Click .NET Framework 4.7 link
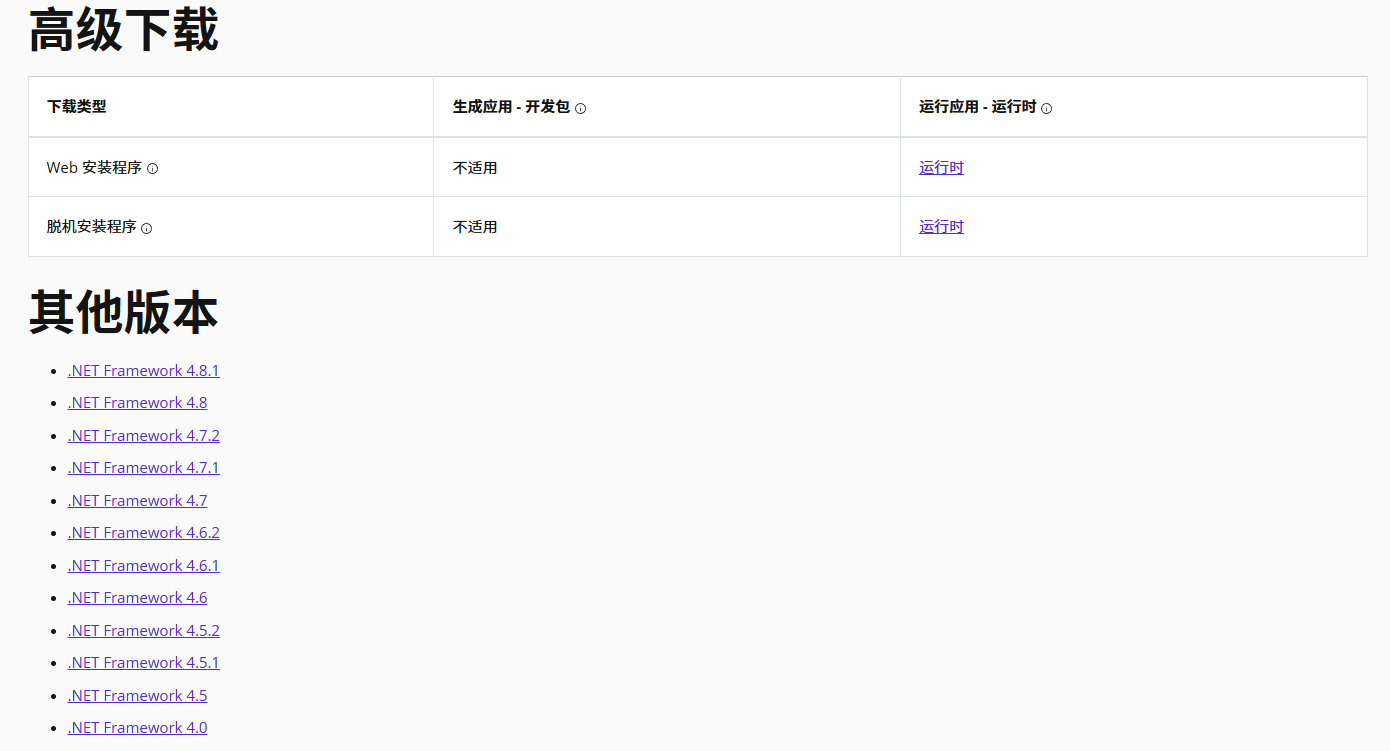The image size is (1390, 751). [x=137, y=500]
